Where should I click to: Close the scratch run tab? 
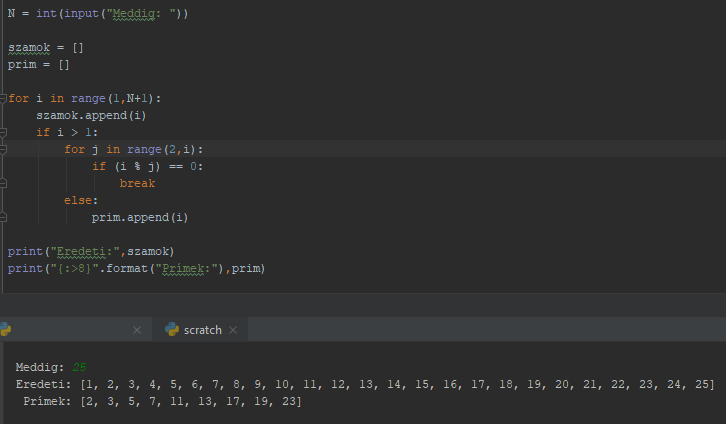coord(233,330)
